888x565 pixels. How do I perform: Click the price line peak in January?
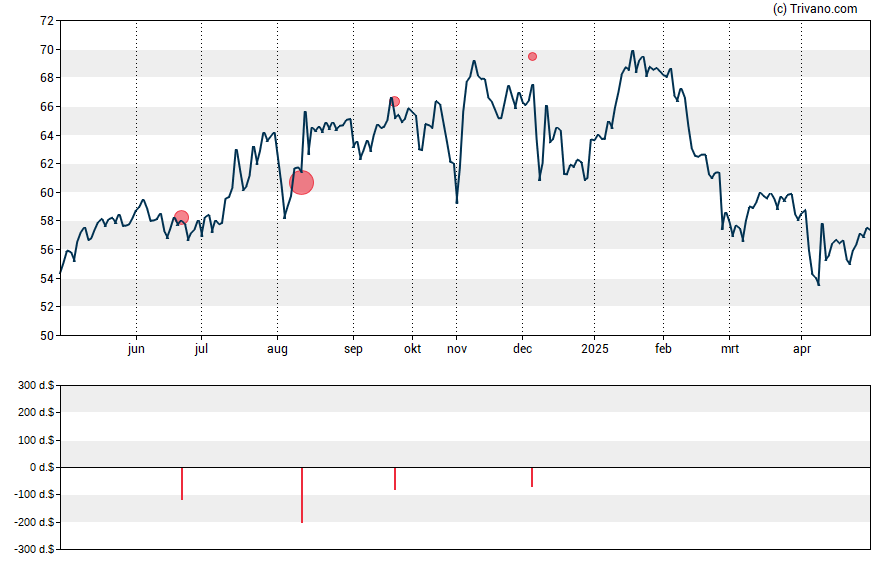(633, 51)
